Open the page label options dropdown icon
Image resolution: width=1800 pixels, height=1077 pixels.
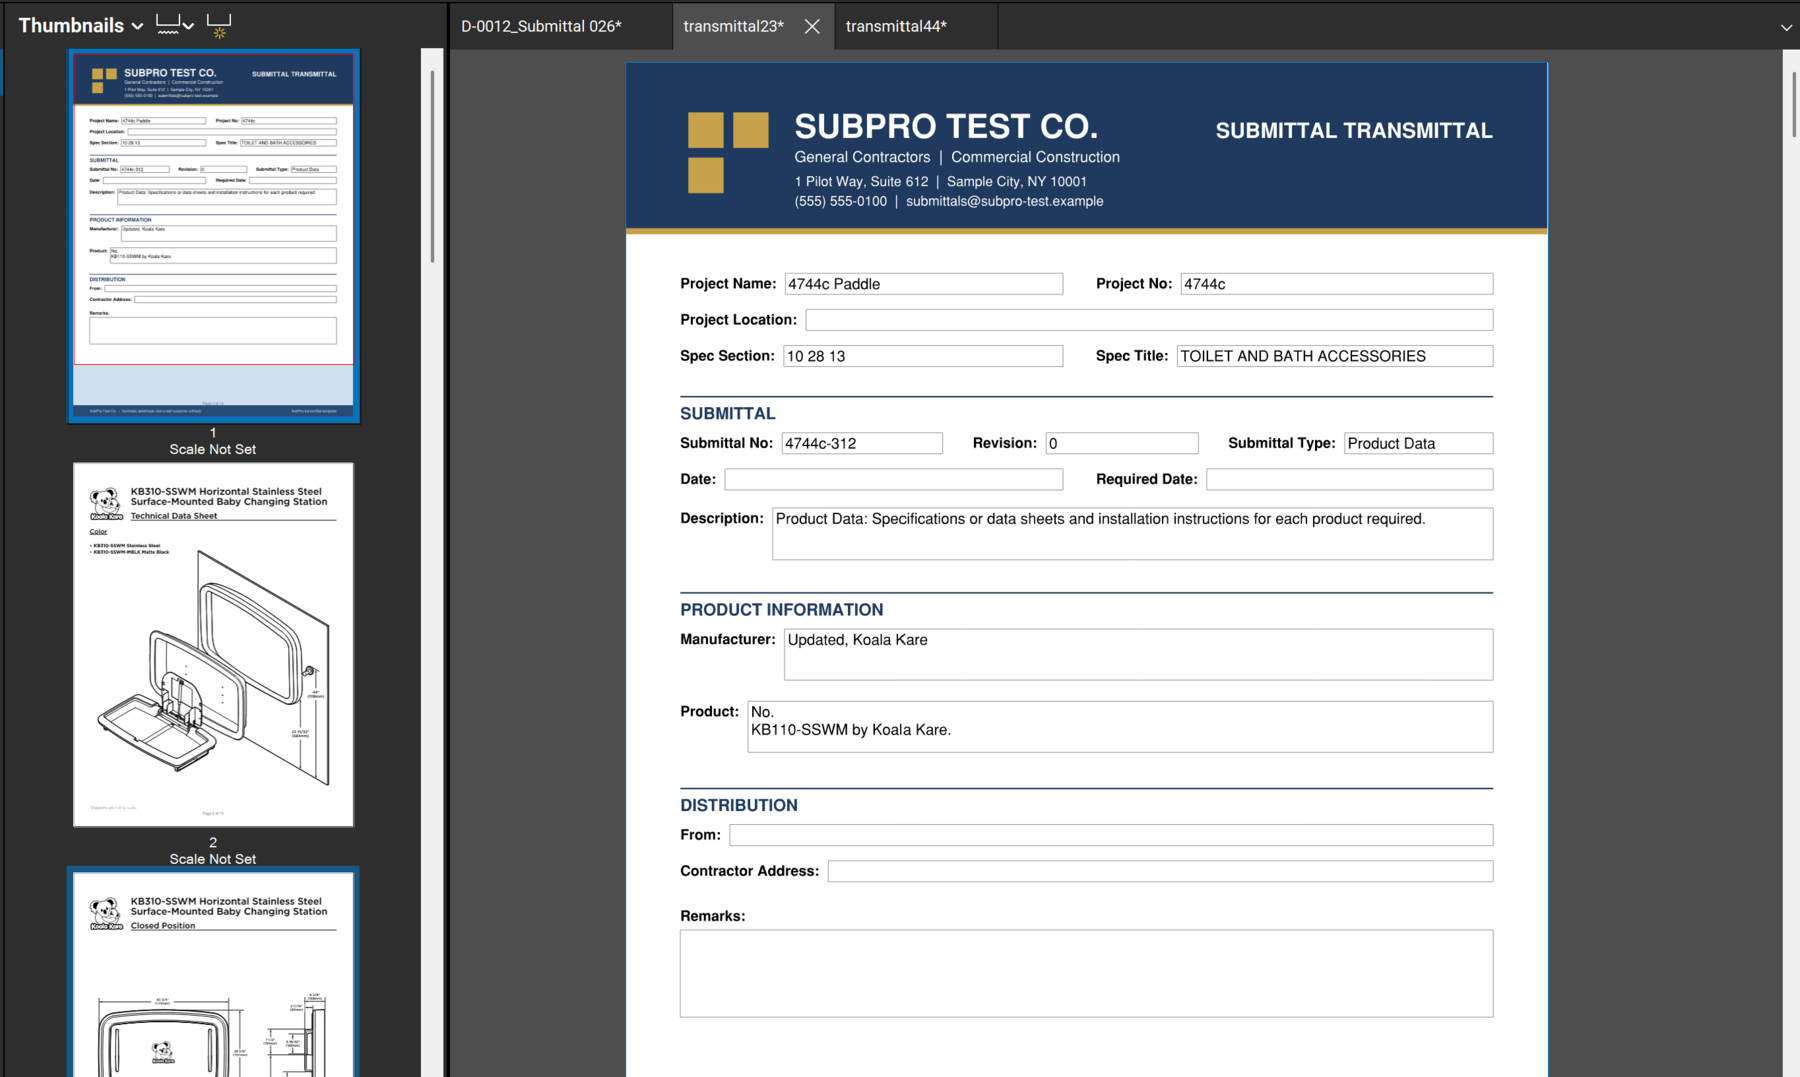point(175,25)
